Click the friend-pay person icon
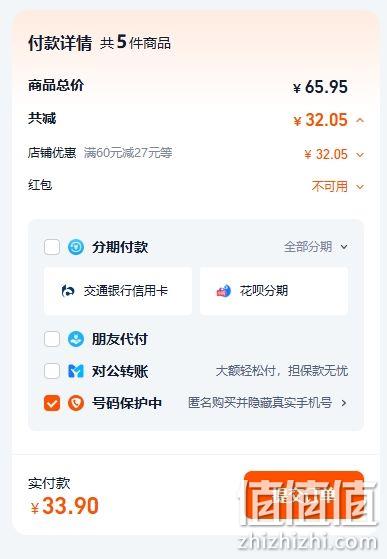Screen dimensions: 387x559 click(x=76, y=339)
